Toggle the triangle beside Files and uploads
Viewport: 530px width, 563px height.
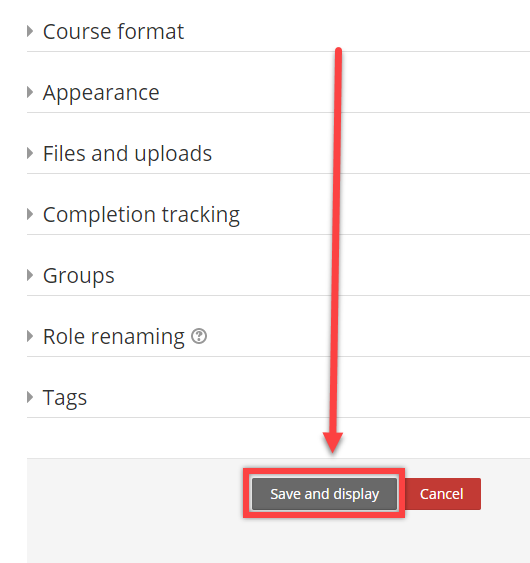click(x=30, y=154)
